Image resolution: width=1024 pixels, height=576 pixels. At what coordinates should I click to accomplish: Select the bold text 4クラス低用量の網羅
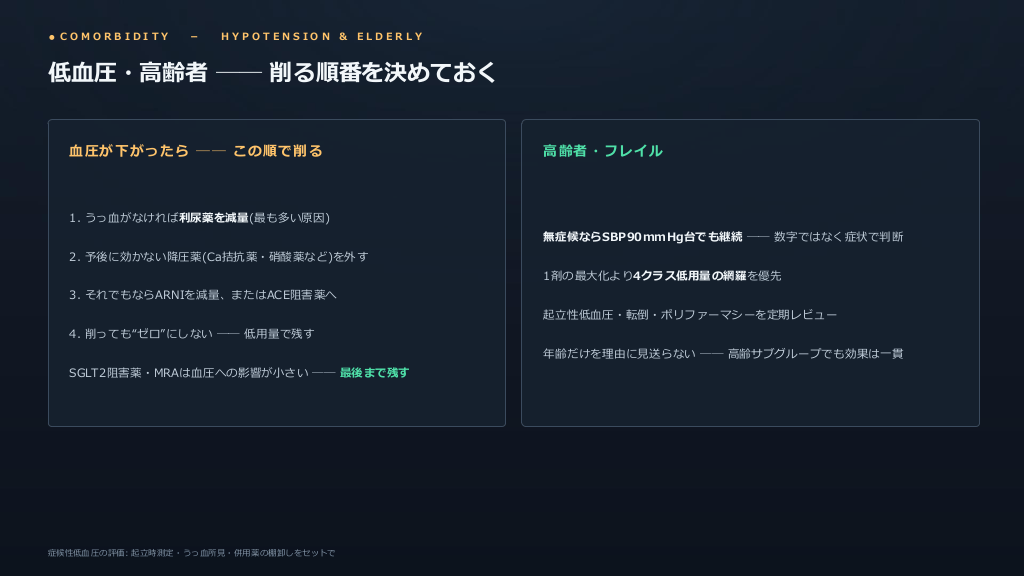click(x=690, y=276)
